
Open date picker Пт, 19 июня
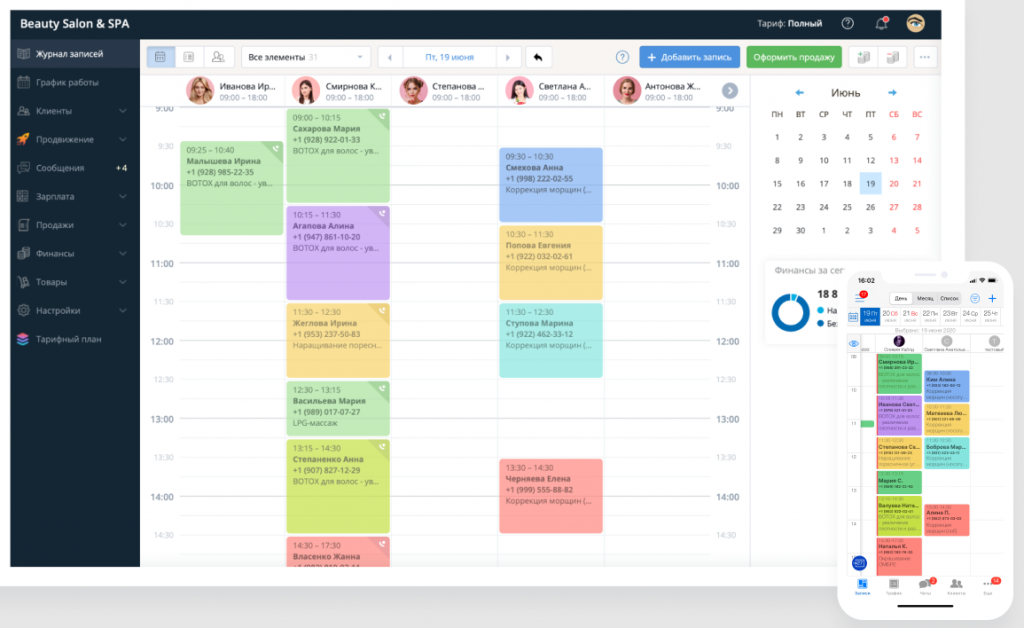tap(449, 57)
